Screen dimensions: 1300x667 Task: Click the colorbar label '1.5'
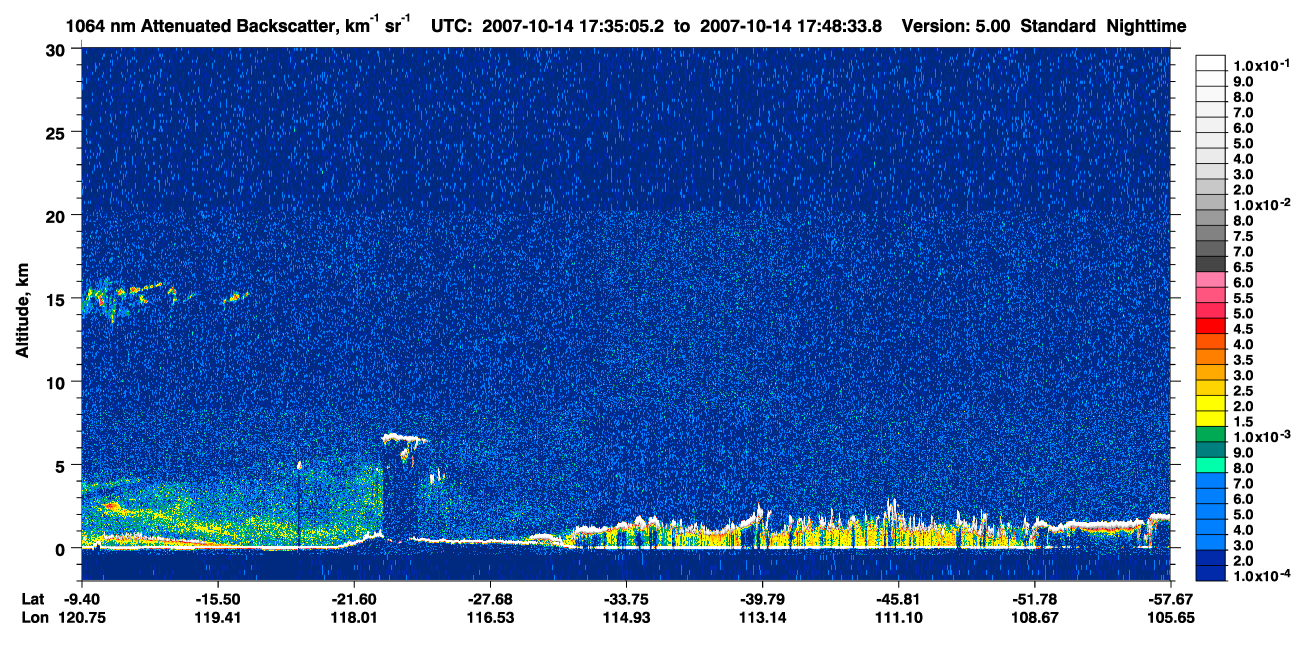click(1243, 422)
